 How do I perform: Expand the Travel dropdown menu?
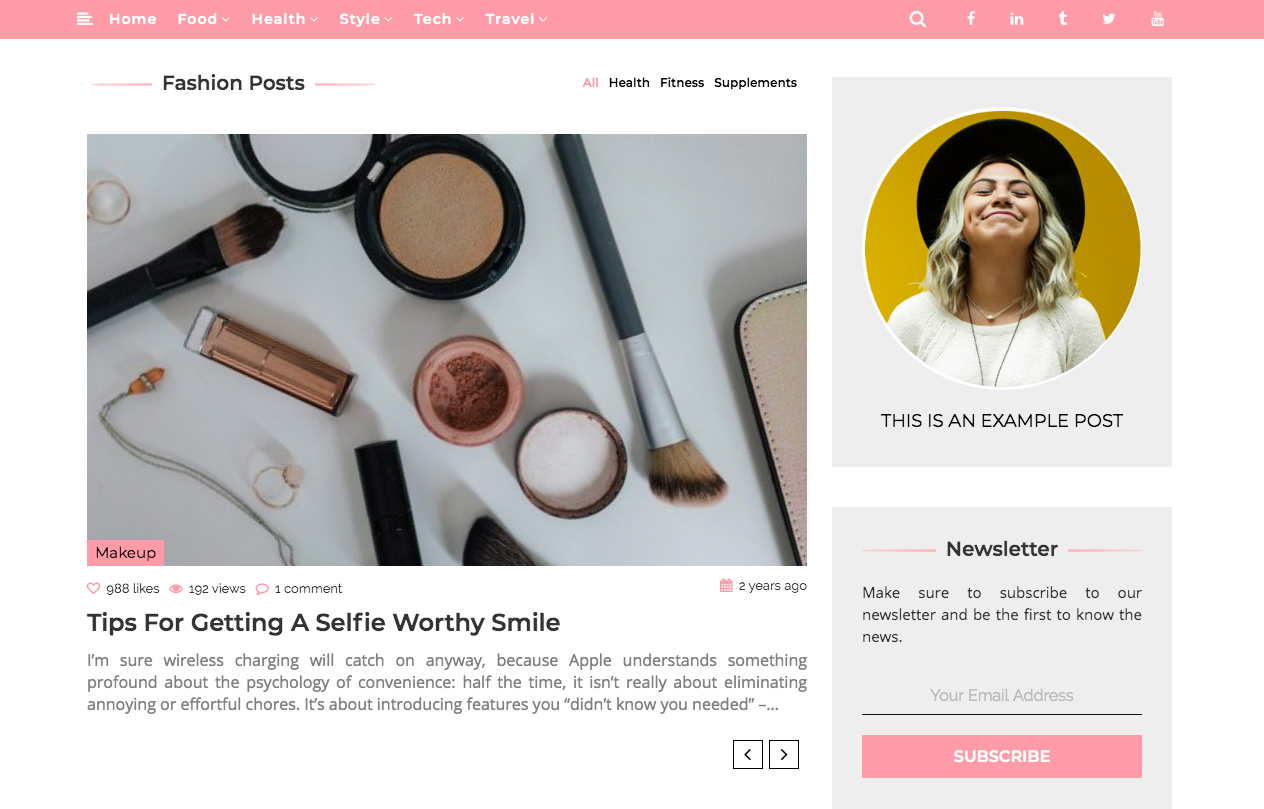pyautogui.click(x=516, y=19)
